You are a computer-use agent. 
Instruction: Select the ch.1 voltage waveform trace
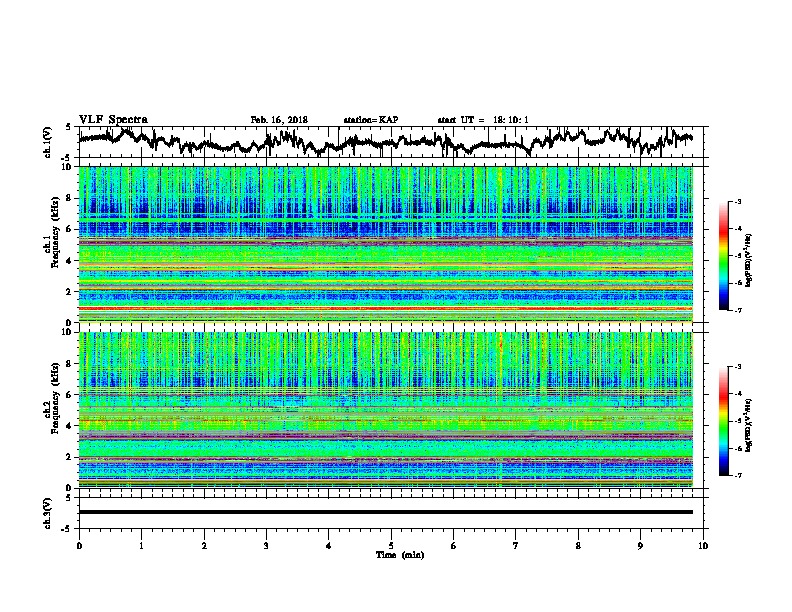(385, 142)
